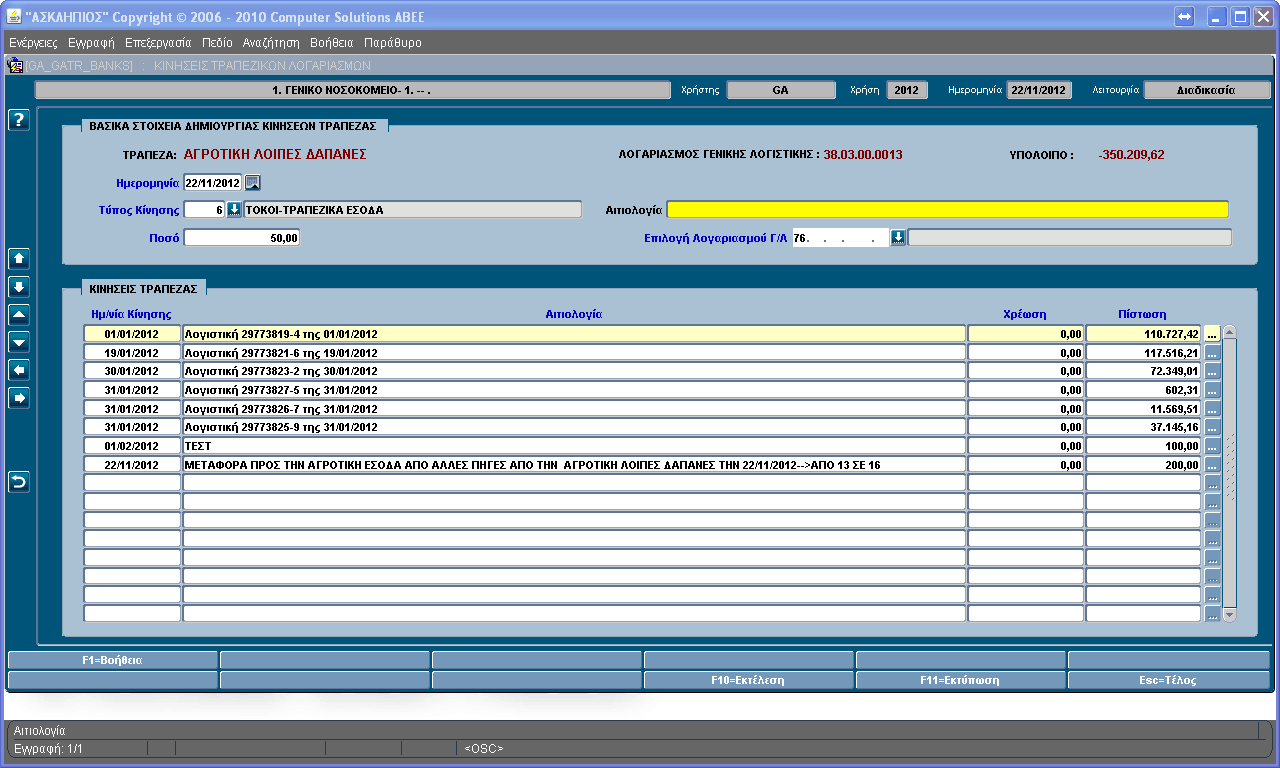Click the Ημερομηνία field showing 22/11/2012
This screenshot has width=1280, height=768.
(213, 183)
